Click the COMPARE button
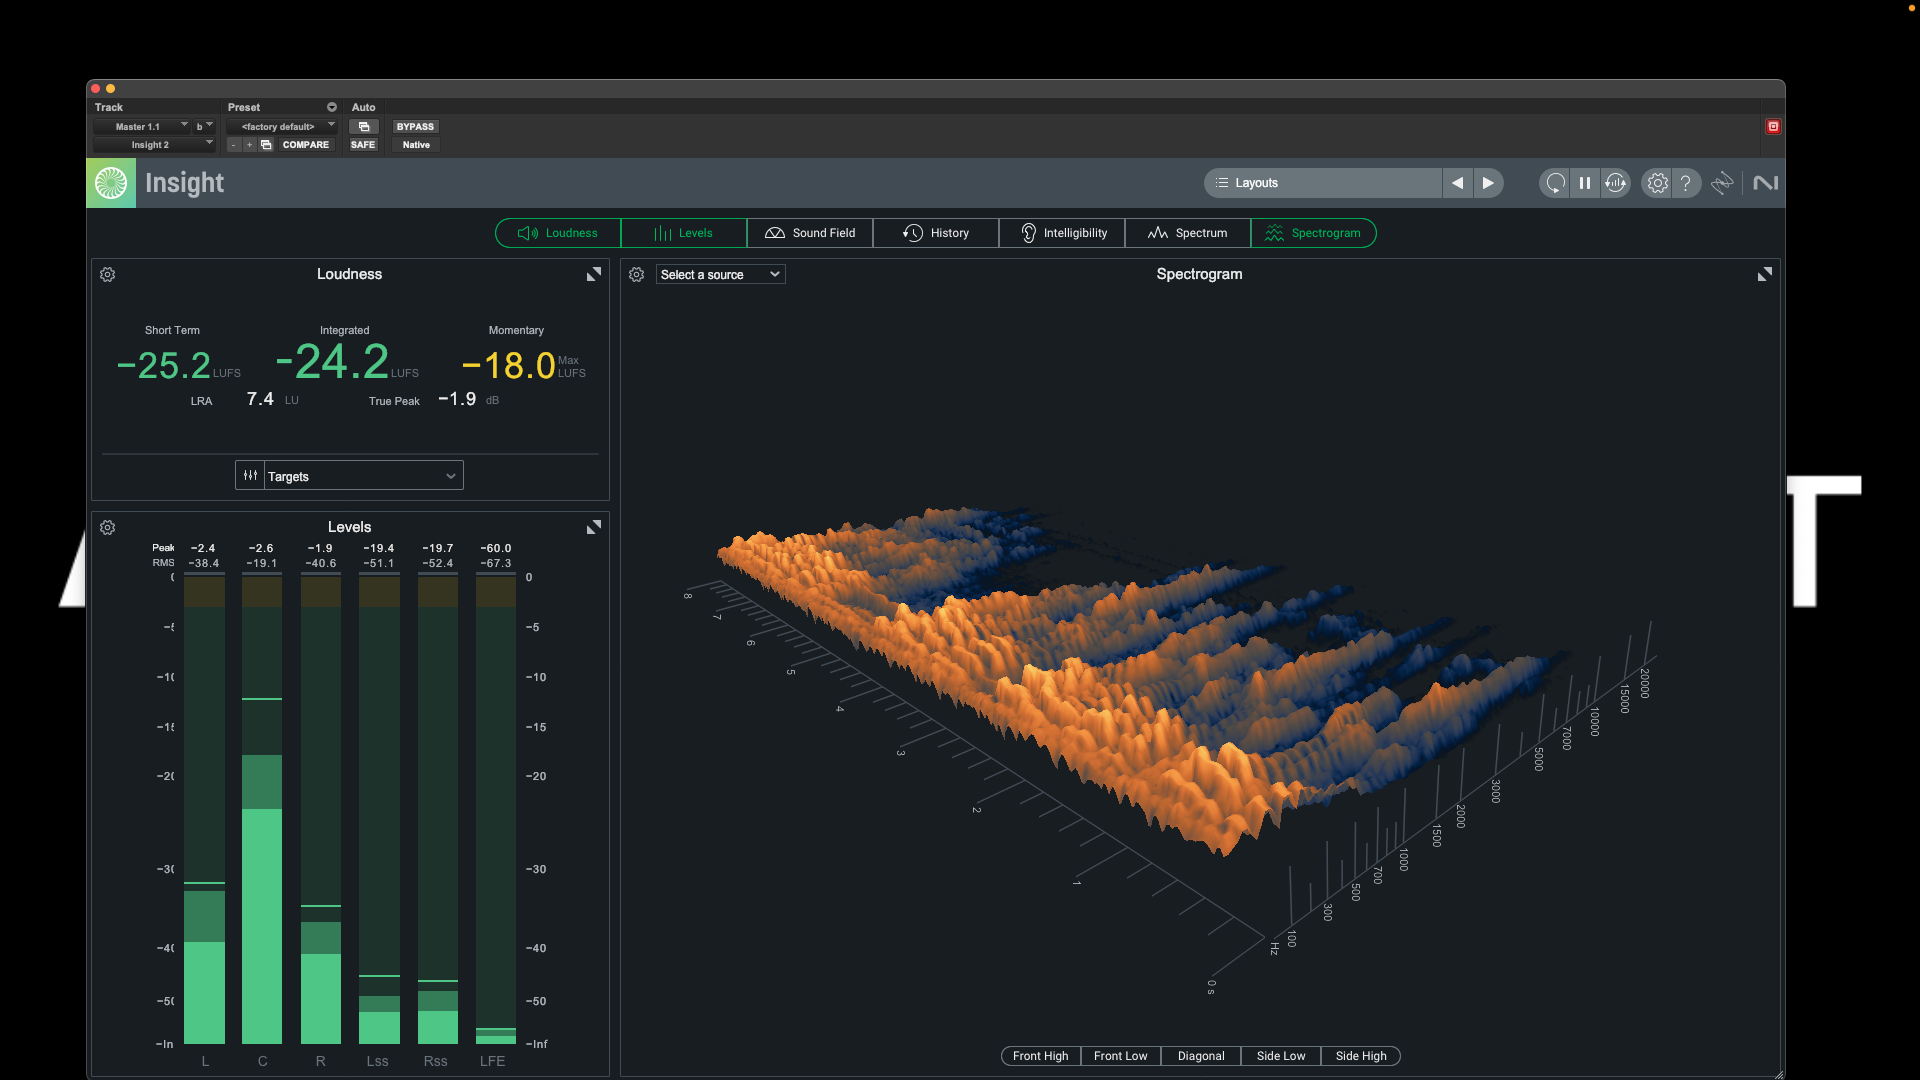Viewport: 1920px width, 1080px height. [305, 145]
